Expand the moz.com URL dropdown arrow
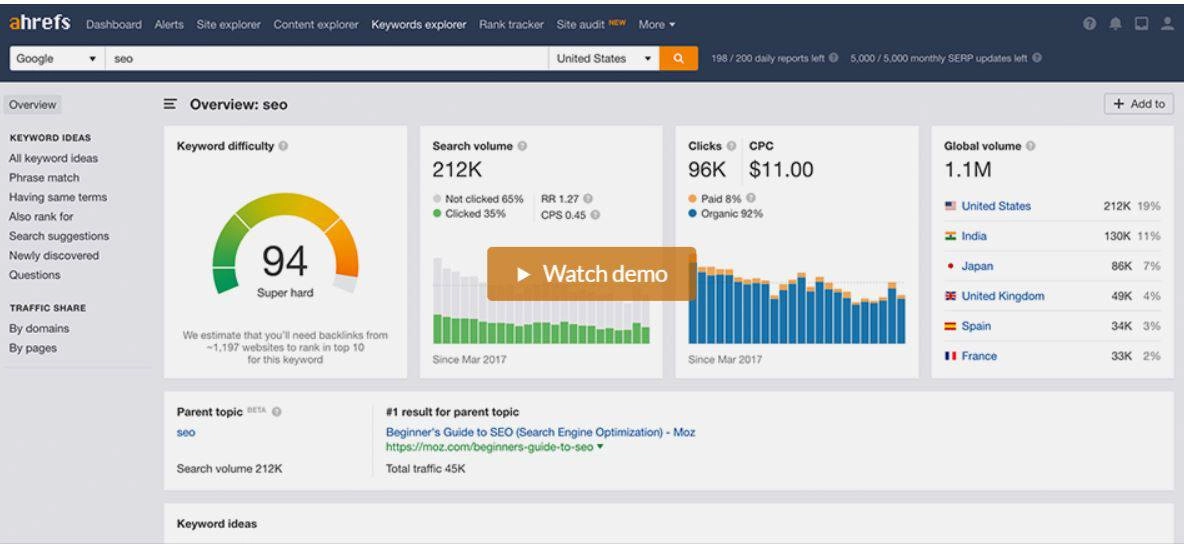 (x=600, y=447)
